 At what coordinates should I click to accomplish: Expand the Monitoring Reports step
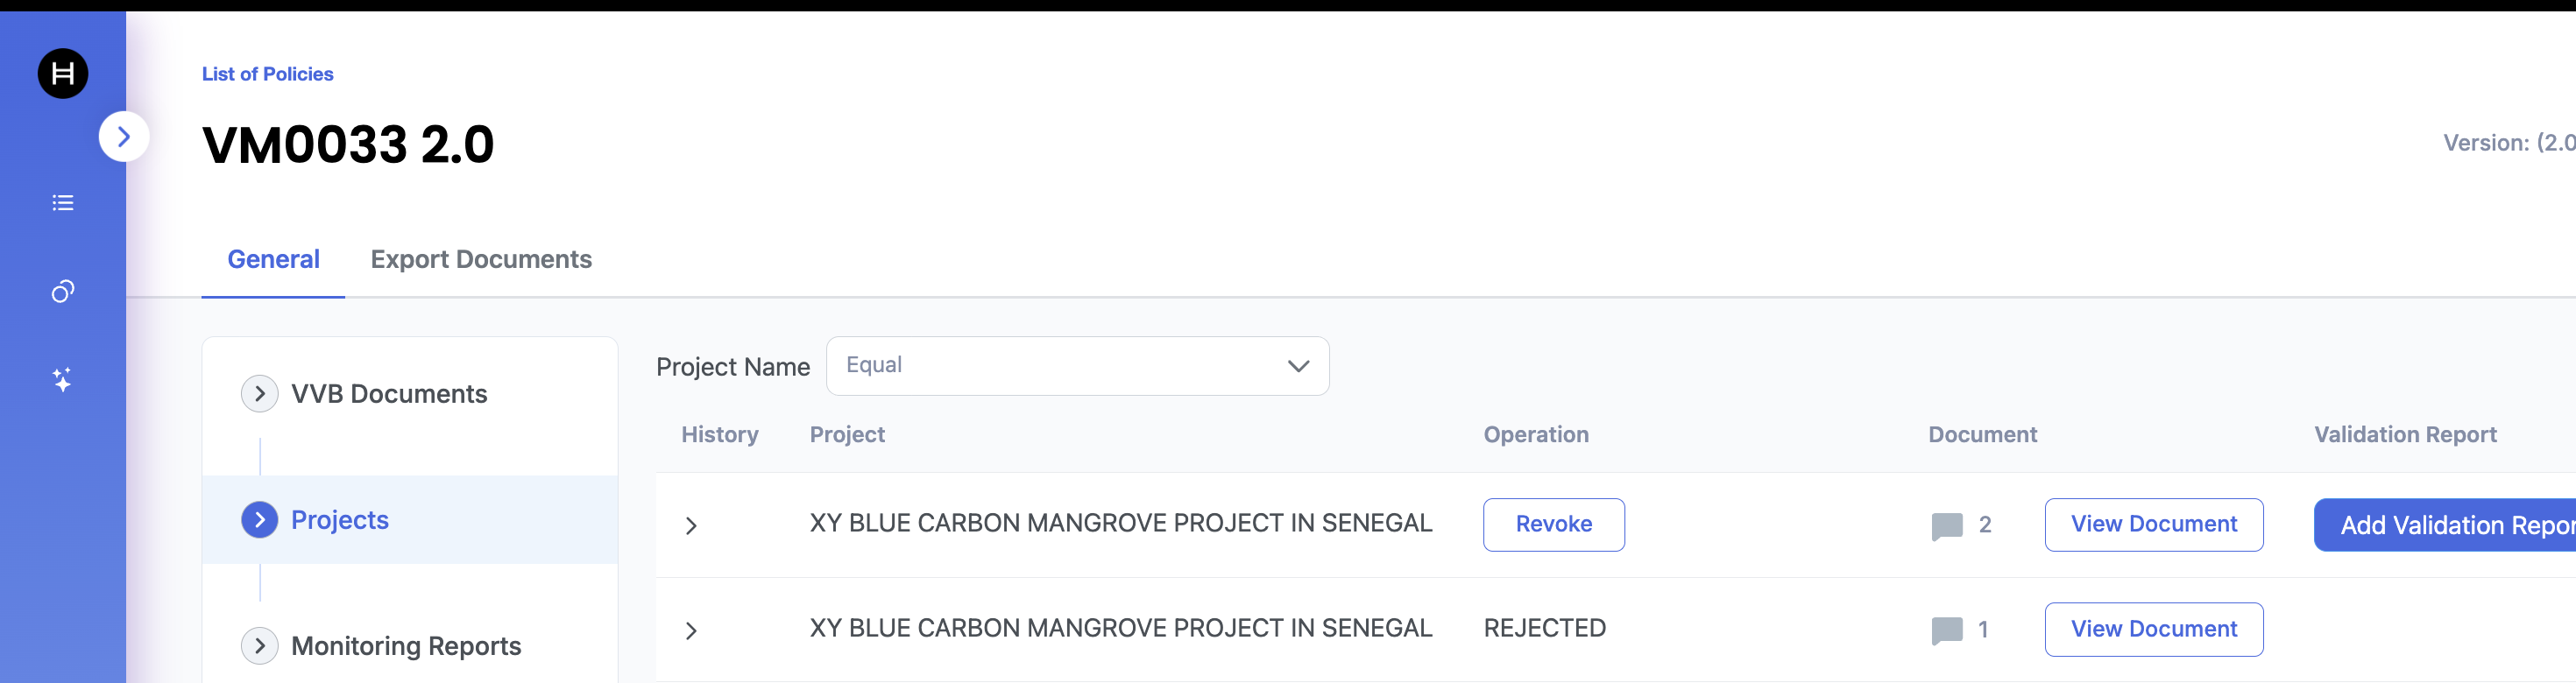pyautogui.click(x=260, y=646)
